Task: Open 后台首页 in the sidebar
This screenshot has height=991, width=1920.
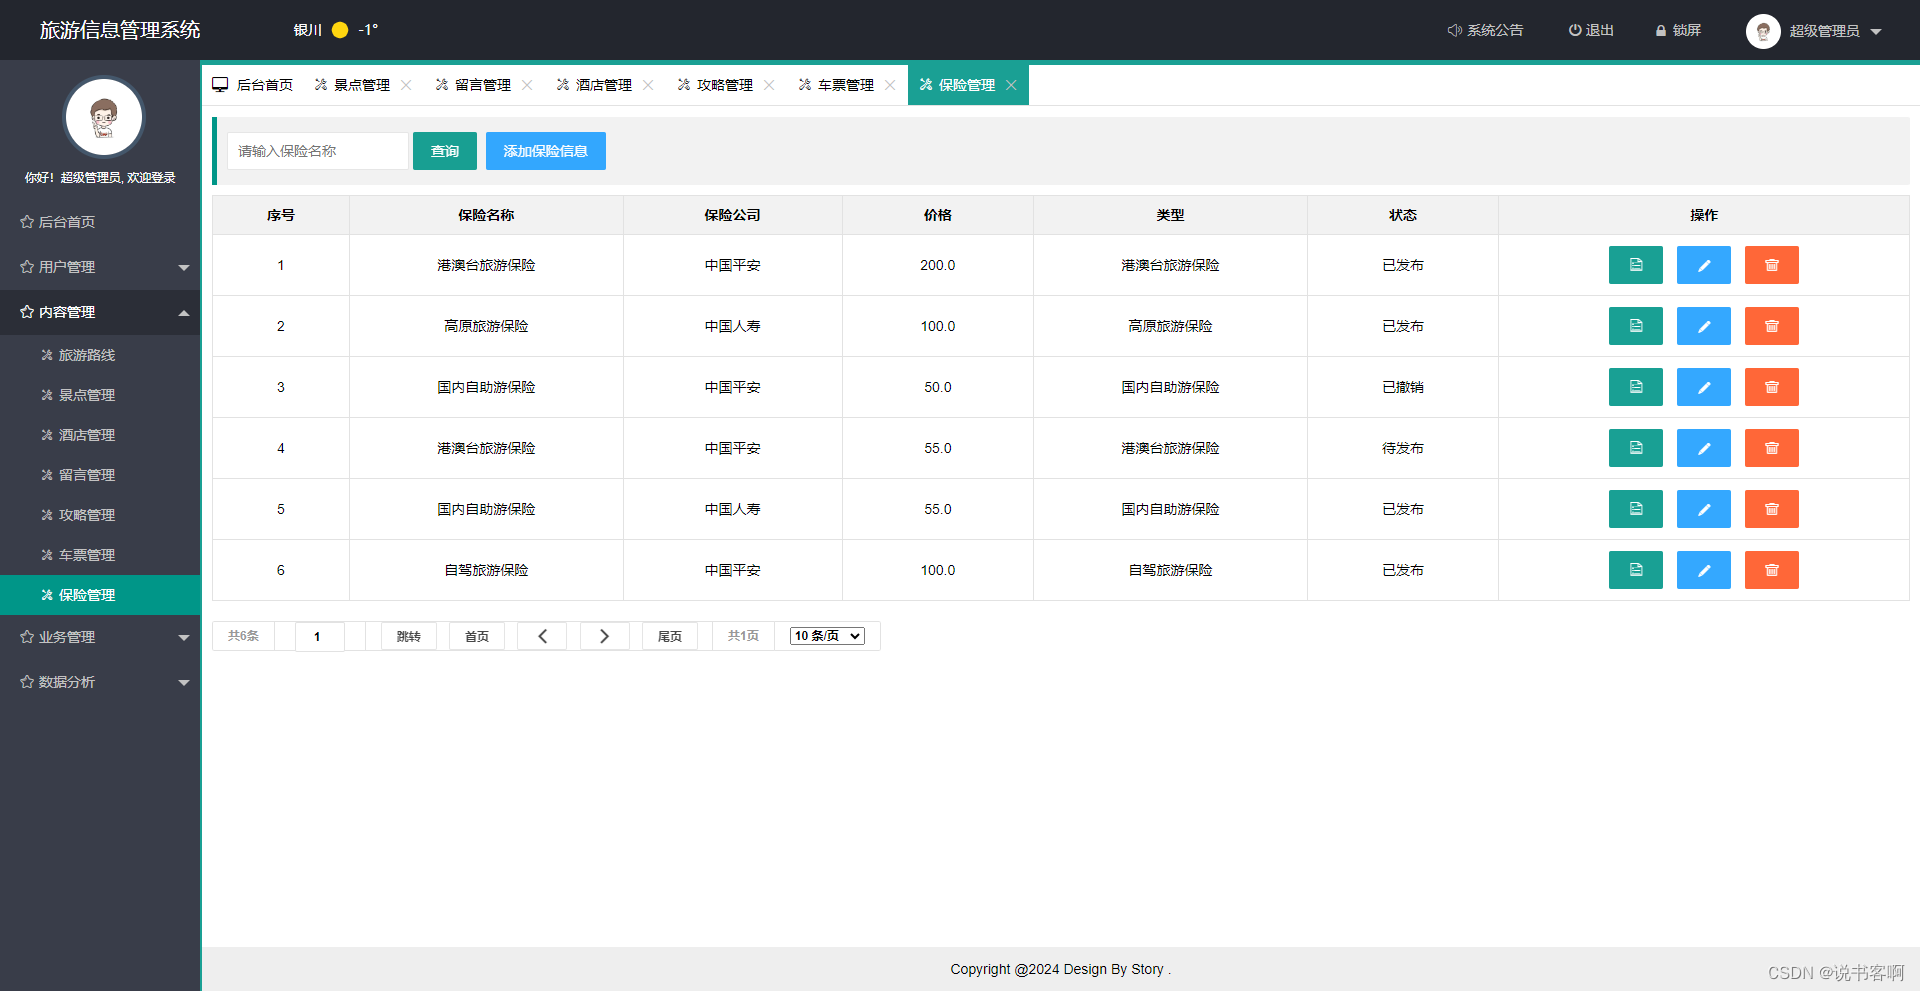Action: [100, 222]
